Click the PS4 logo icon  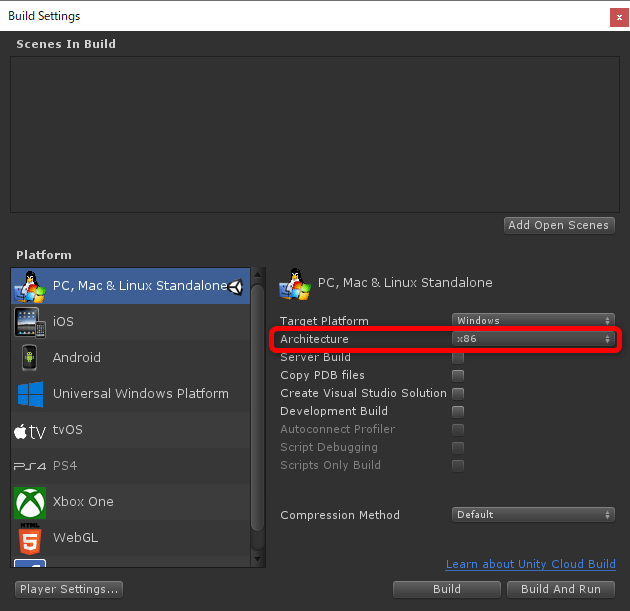point(30,466)
